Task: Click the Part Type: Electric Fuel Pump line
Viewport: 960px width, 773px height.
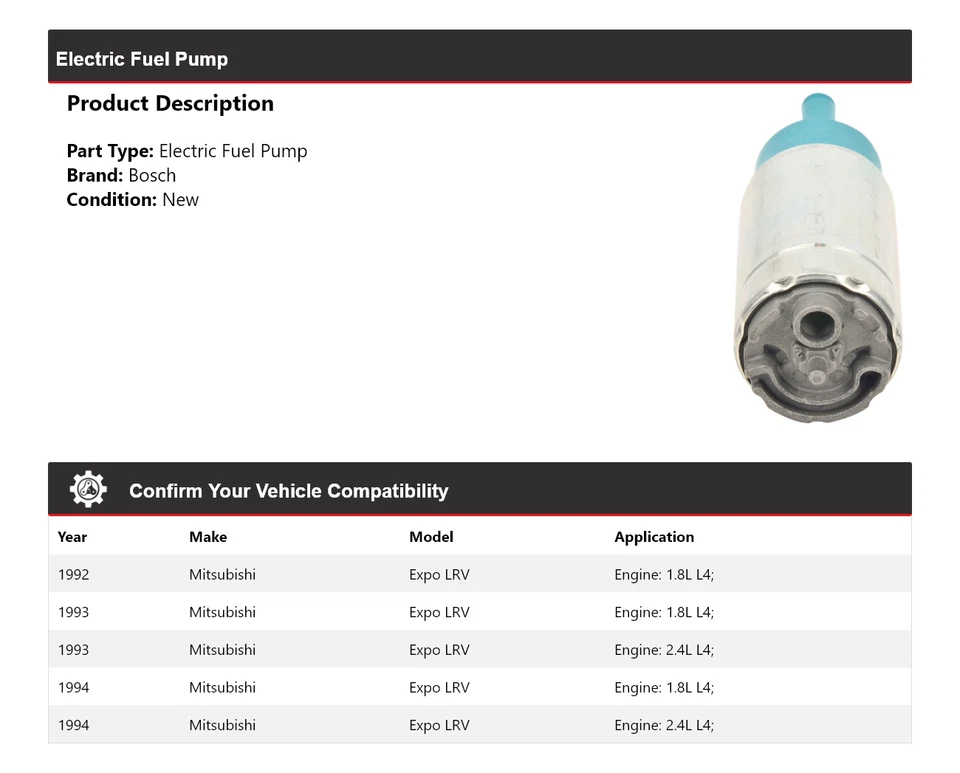Action: click(187, 151)
